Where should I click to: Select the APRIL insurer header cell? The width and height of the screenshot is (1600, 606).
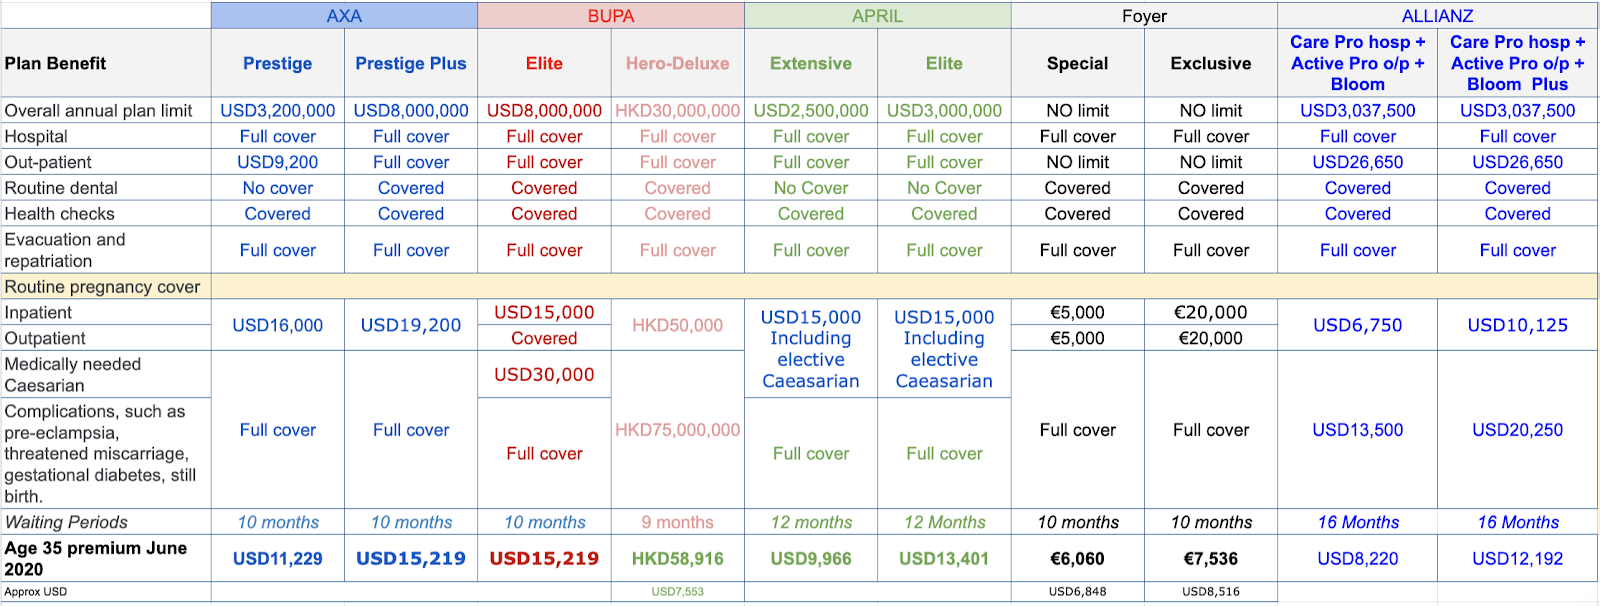point(877,16)
